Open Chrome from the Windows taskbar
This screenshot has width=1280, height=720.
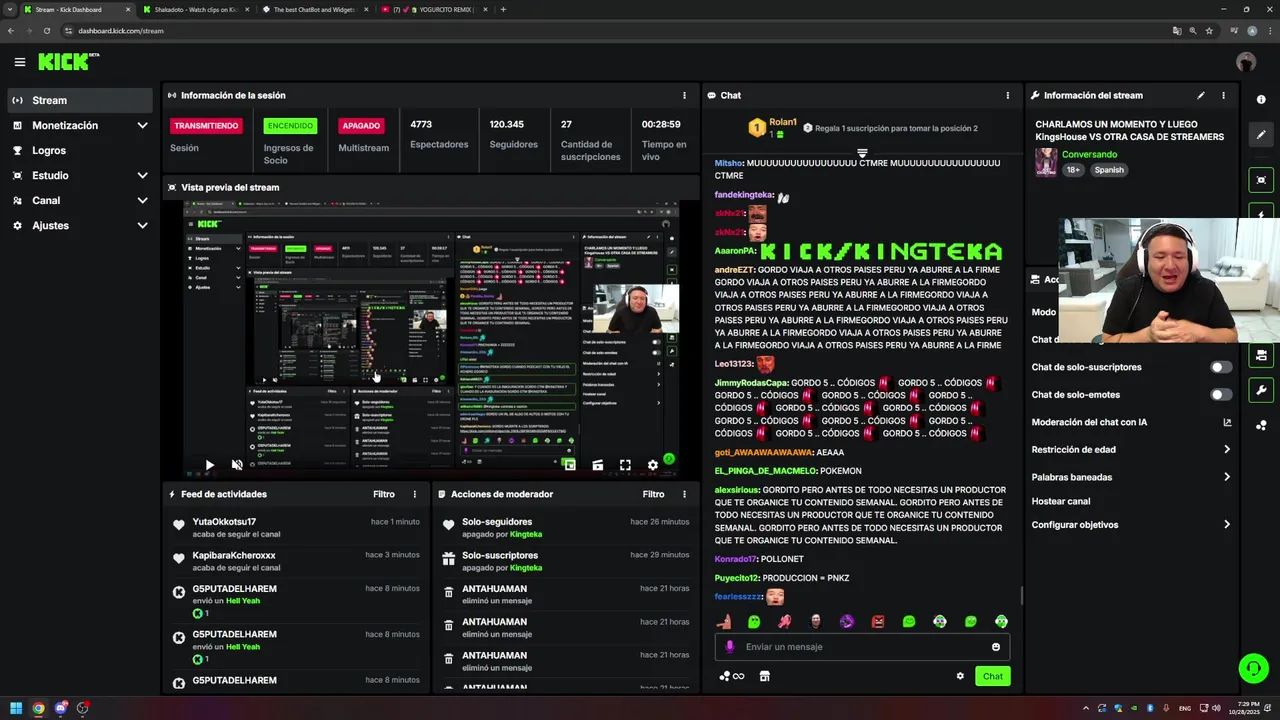coord(38,708)
